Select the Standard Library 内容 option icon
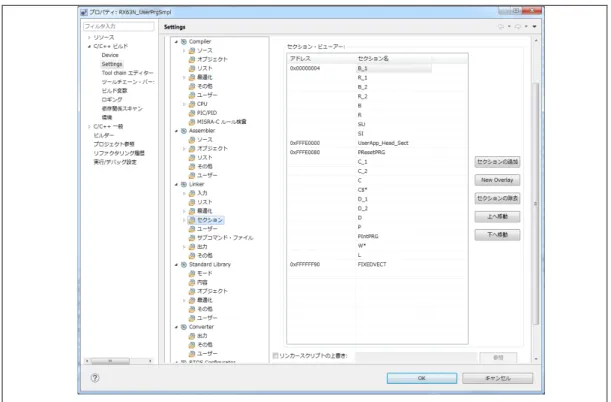The width and height of the screenshot is (611, 402). tap(192, 282)
